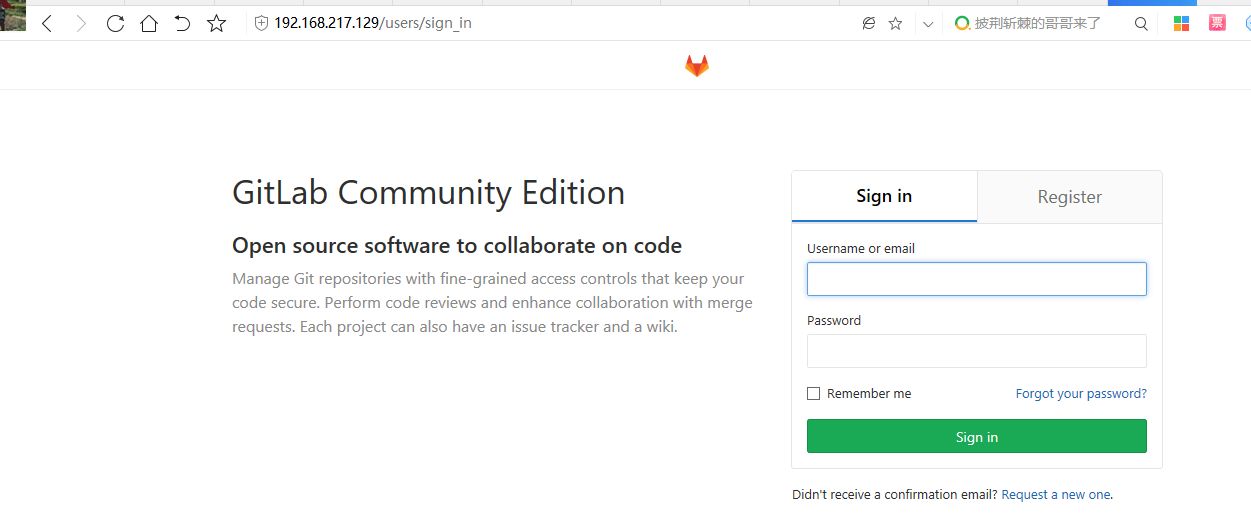Open the colorful four-square extension icon
The height and width of the screenshot is (528, 1251).
coord(1182,23)
